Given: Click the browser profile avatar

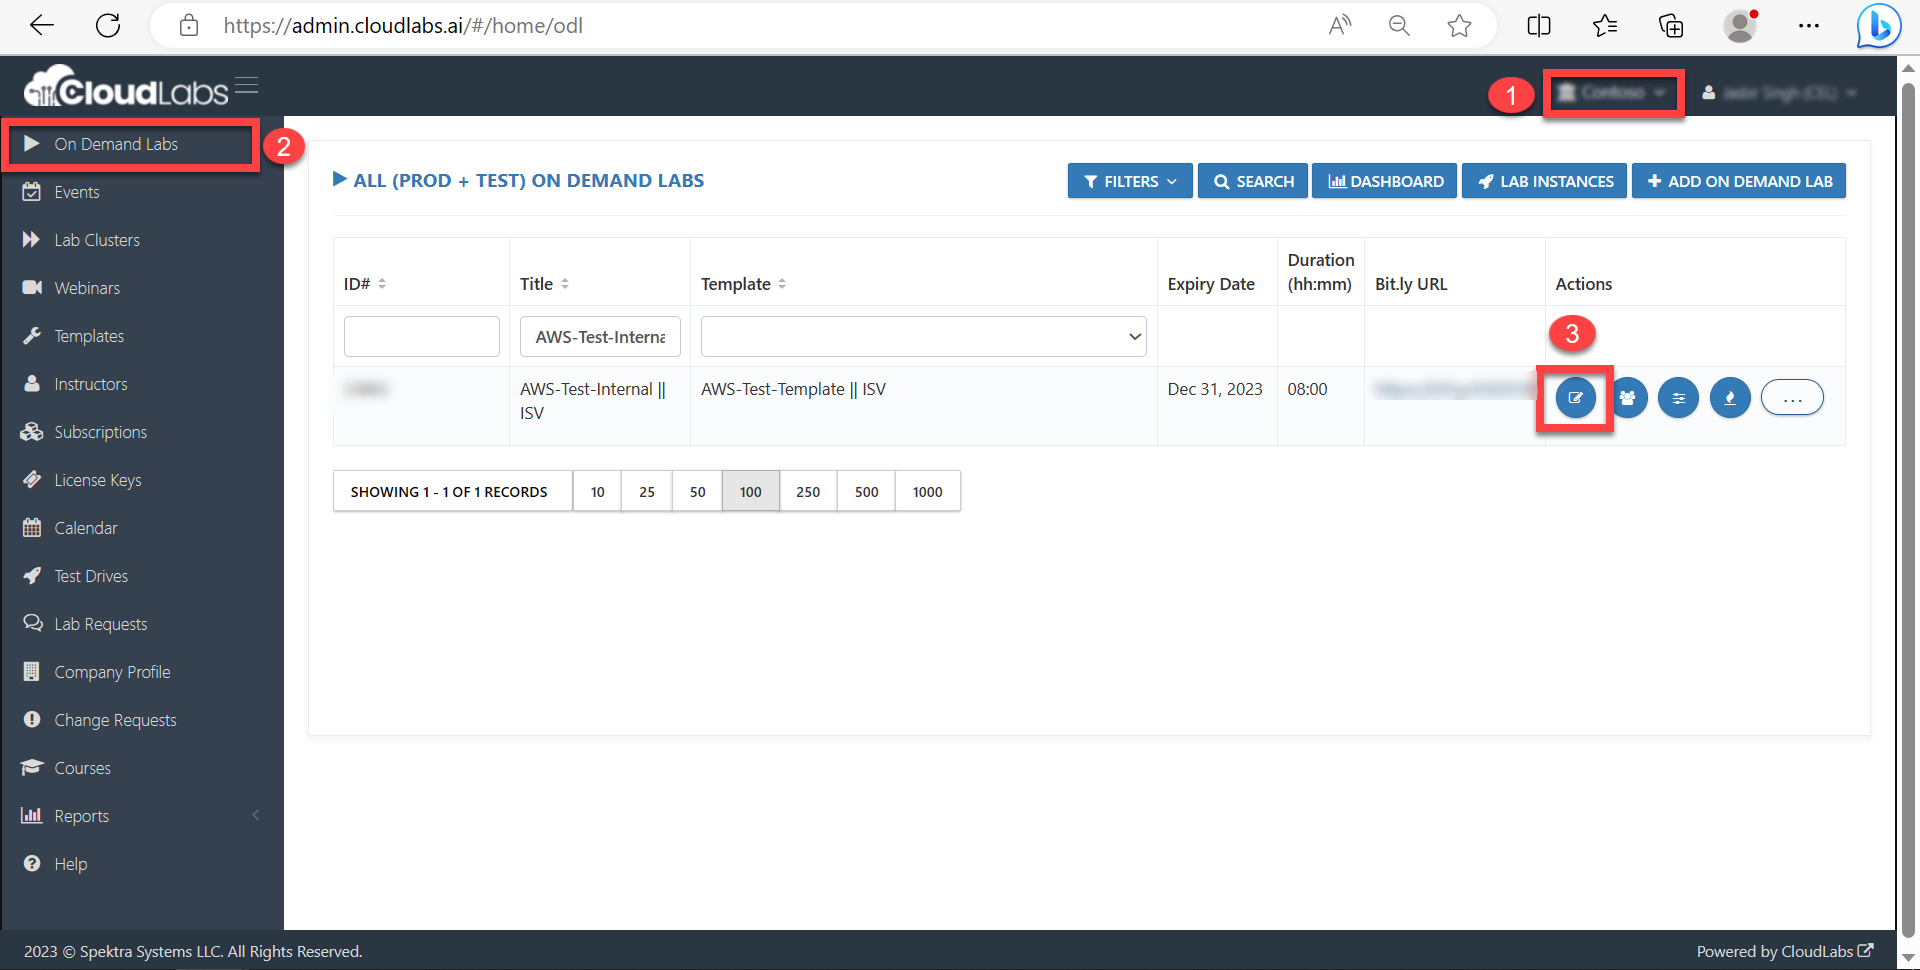Looking at the screenshot, I should pyautogui.click(x=1740, y=26).
